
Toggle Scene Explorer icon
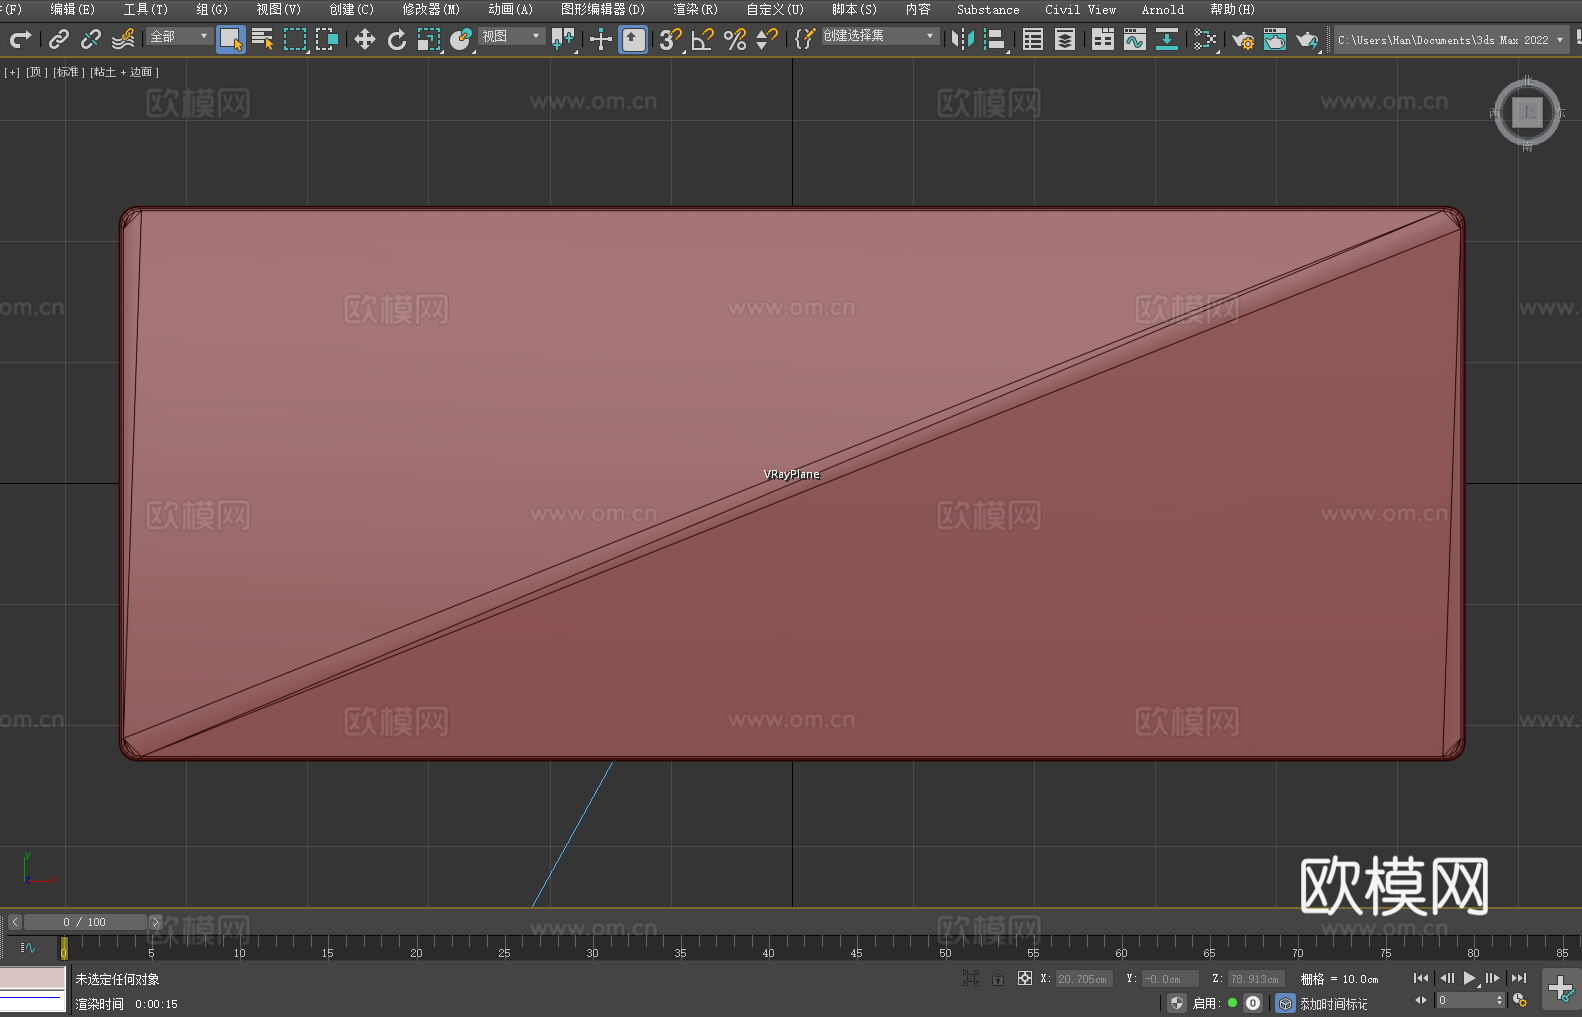point(1033,39)
